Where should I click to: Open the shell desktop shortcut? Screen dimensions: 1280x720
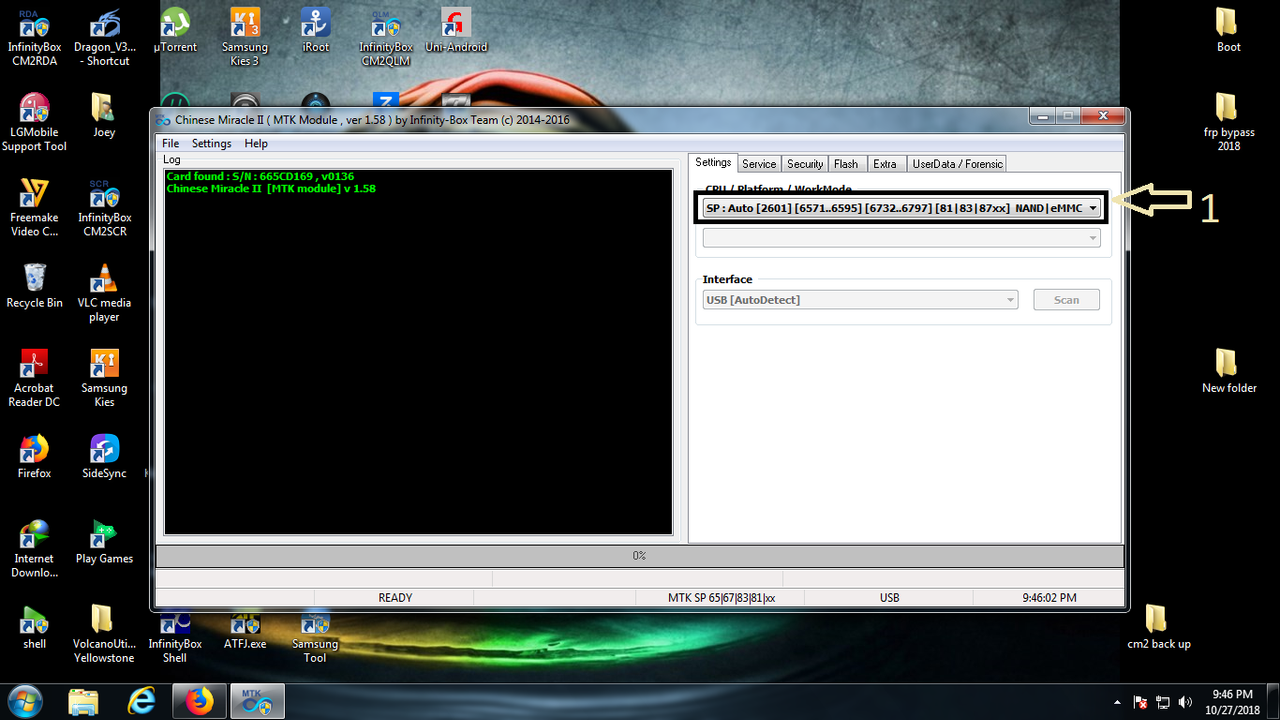[x=34, y=628]
